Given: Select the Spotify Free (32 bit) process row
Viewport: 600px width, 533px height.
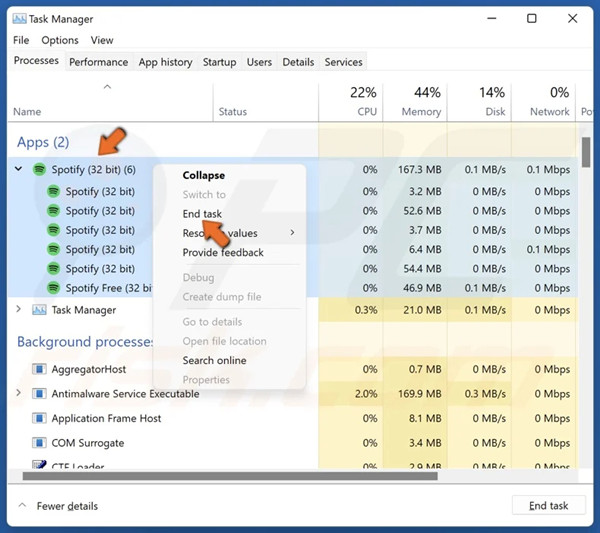Looking at the screenshot, I should coord(293,288).
